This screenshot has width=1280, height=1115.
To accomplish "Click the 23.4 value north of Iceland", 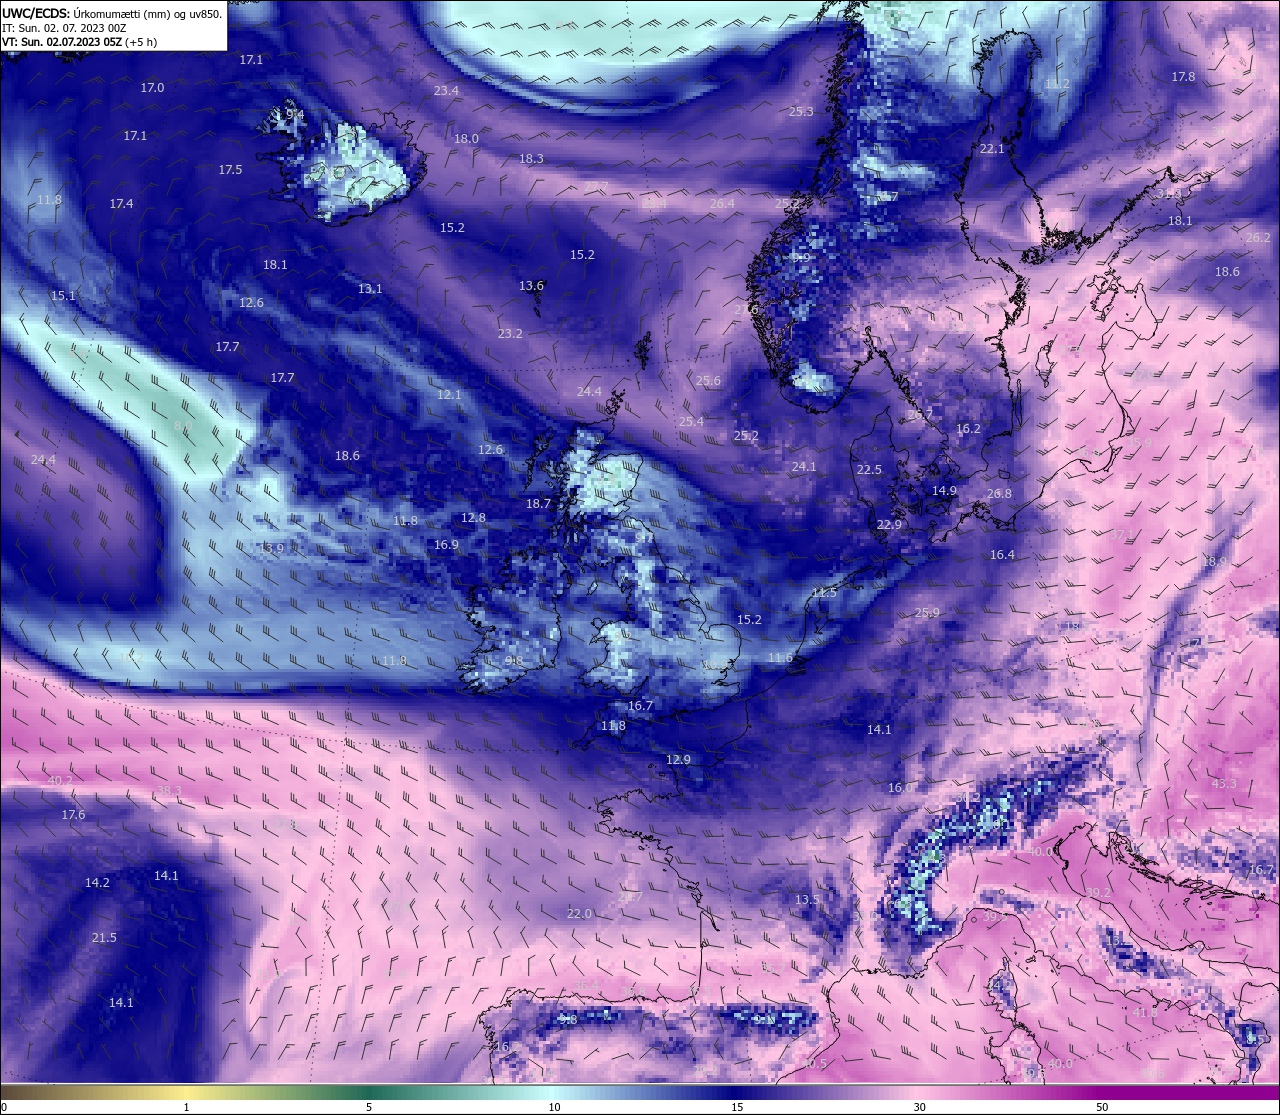I will 446,91.
